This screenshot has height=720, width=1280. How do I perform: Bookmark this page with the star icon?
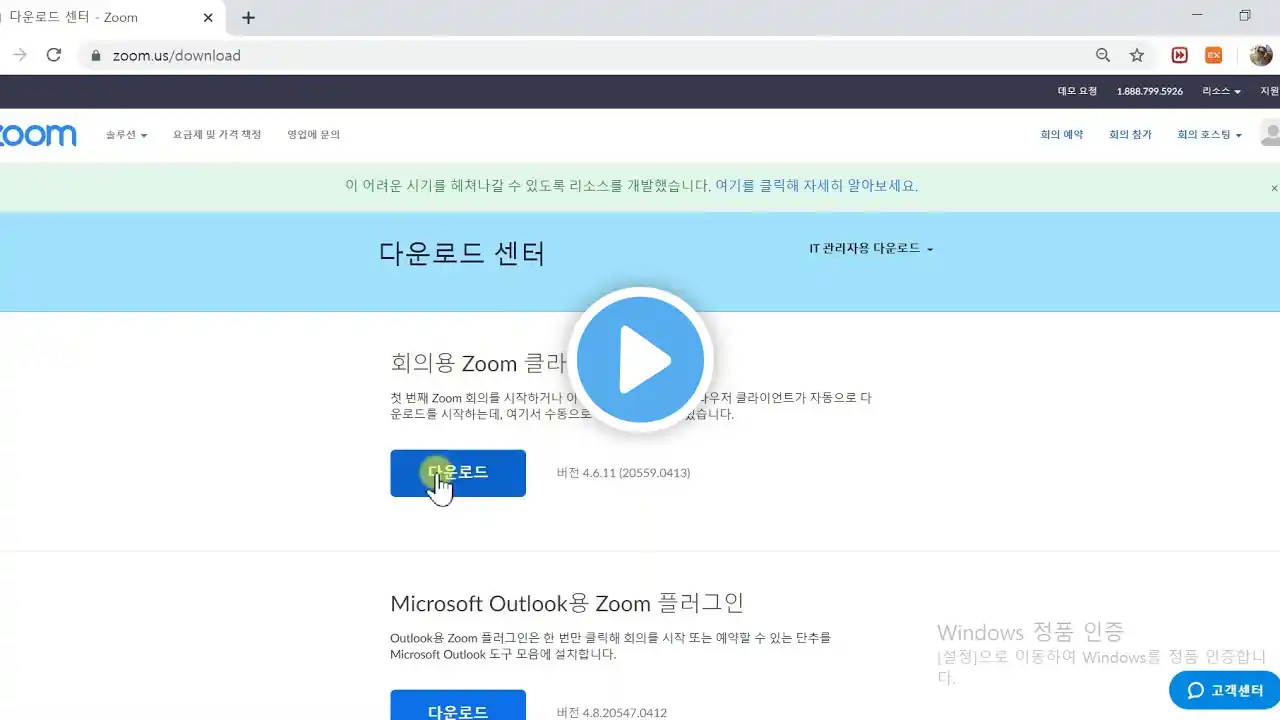(1137, 55)
